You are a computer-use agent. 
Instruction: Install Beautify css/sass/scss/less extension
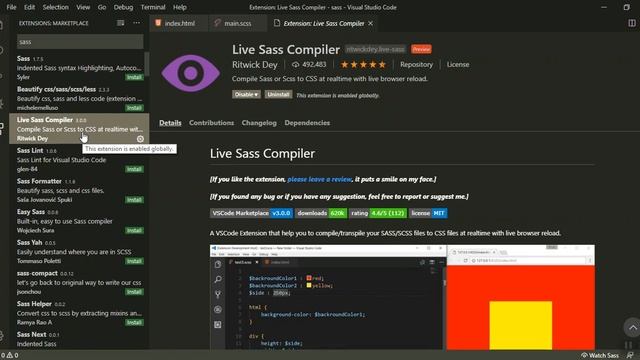click(x=134, y=108)
